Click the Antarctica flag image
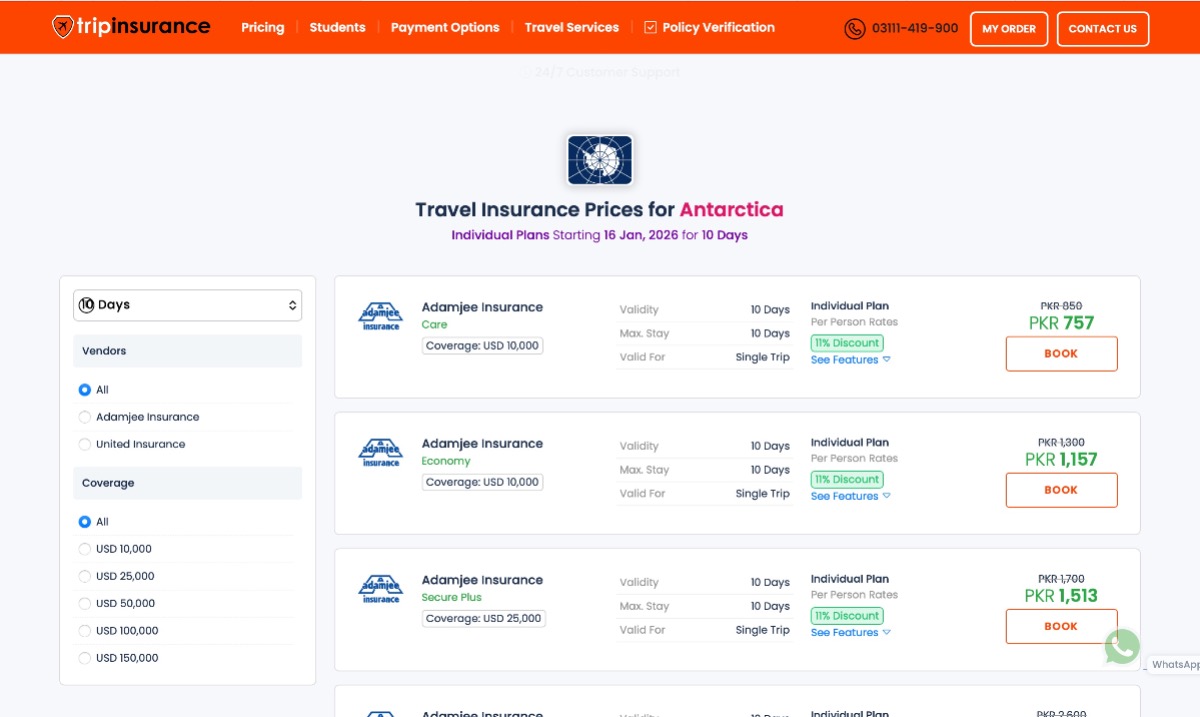The height and width of the screenshot is (717, 1200). (x=600, y=160)
